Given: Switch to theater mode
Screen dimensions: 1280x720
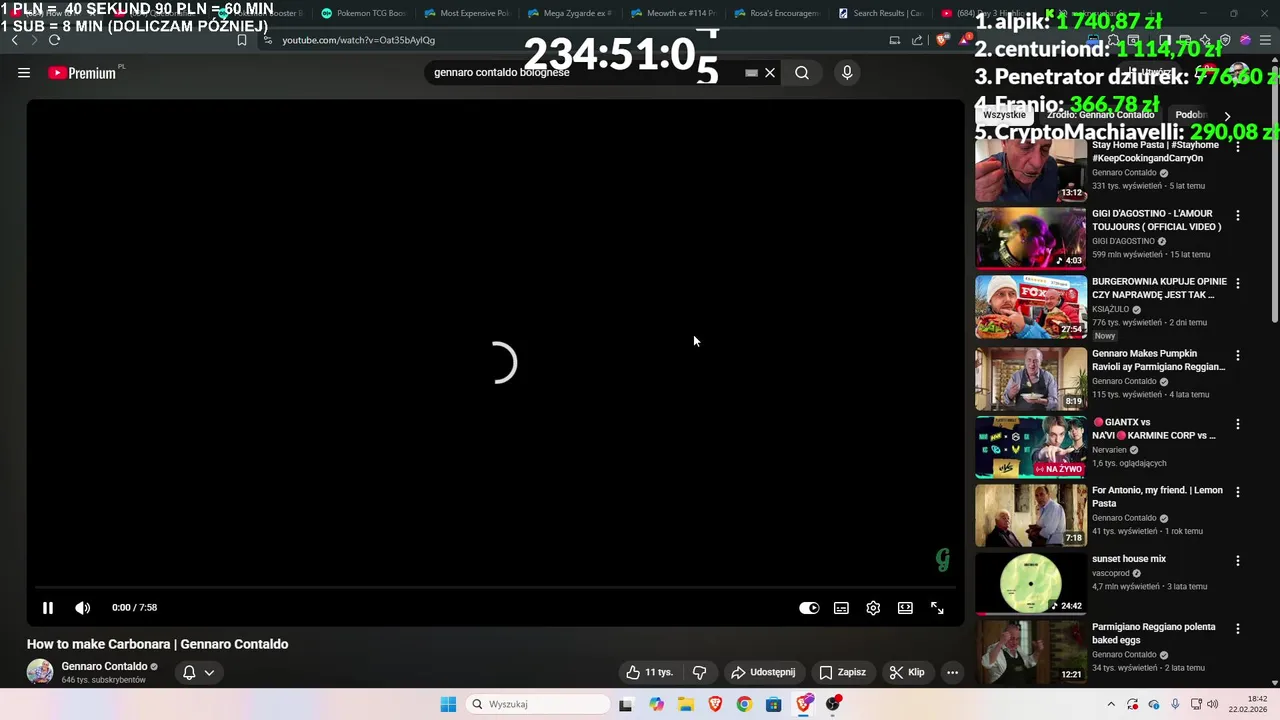Looking at the screenshot, I should pos(905,608).
